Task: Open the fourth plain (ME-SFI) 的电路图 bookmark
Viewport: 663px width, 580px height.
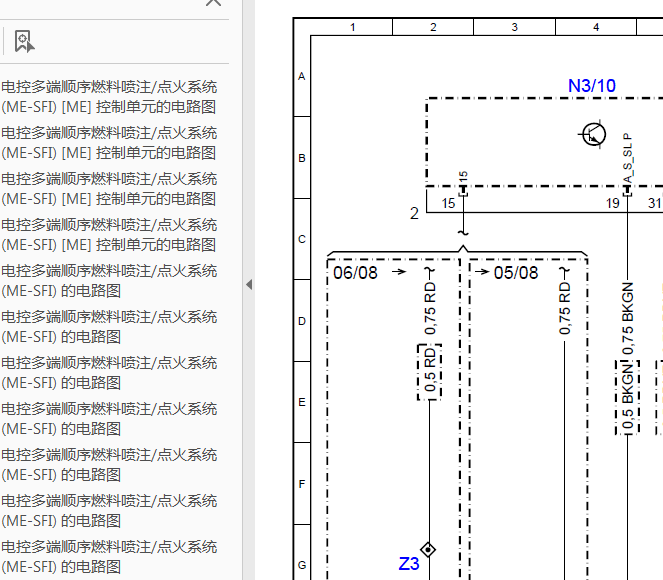Action: click(x=109, y=419)
